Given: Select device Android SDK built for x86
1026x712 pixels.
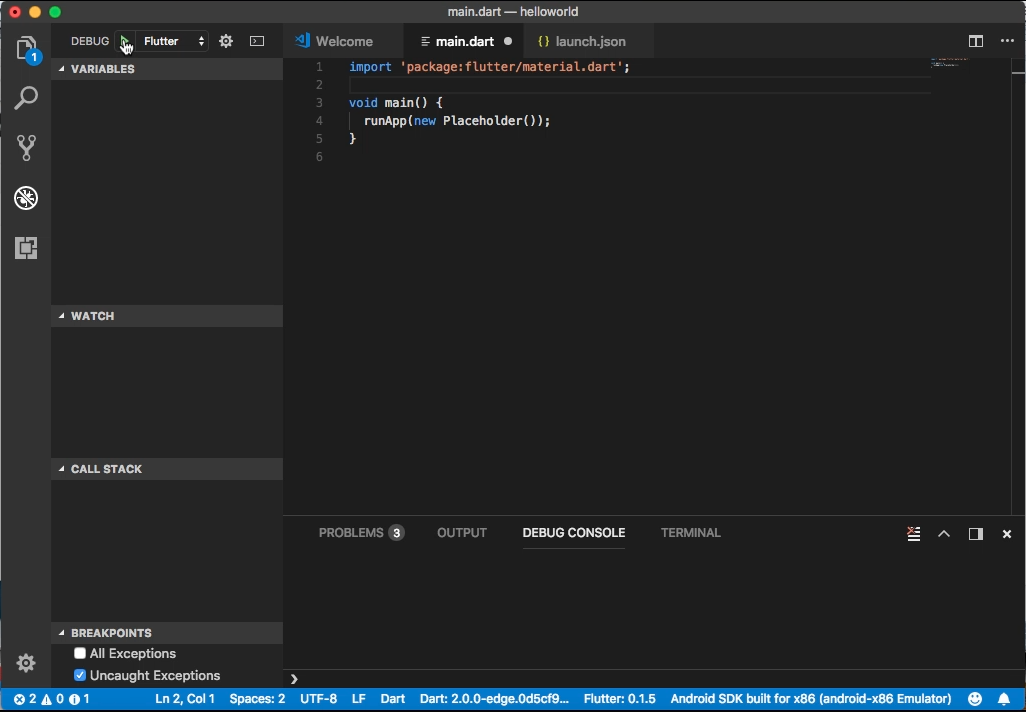Looking at the screenshot, I should [x=811, y=699].
